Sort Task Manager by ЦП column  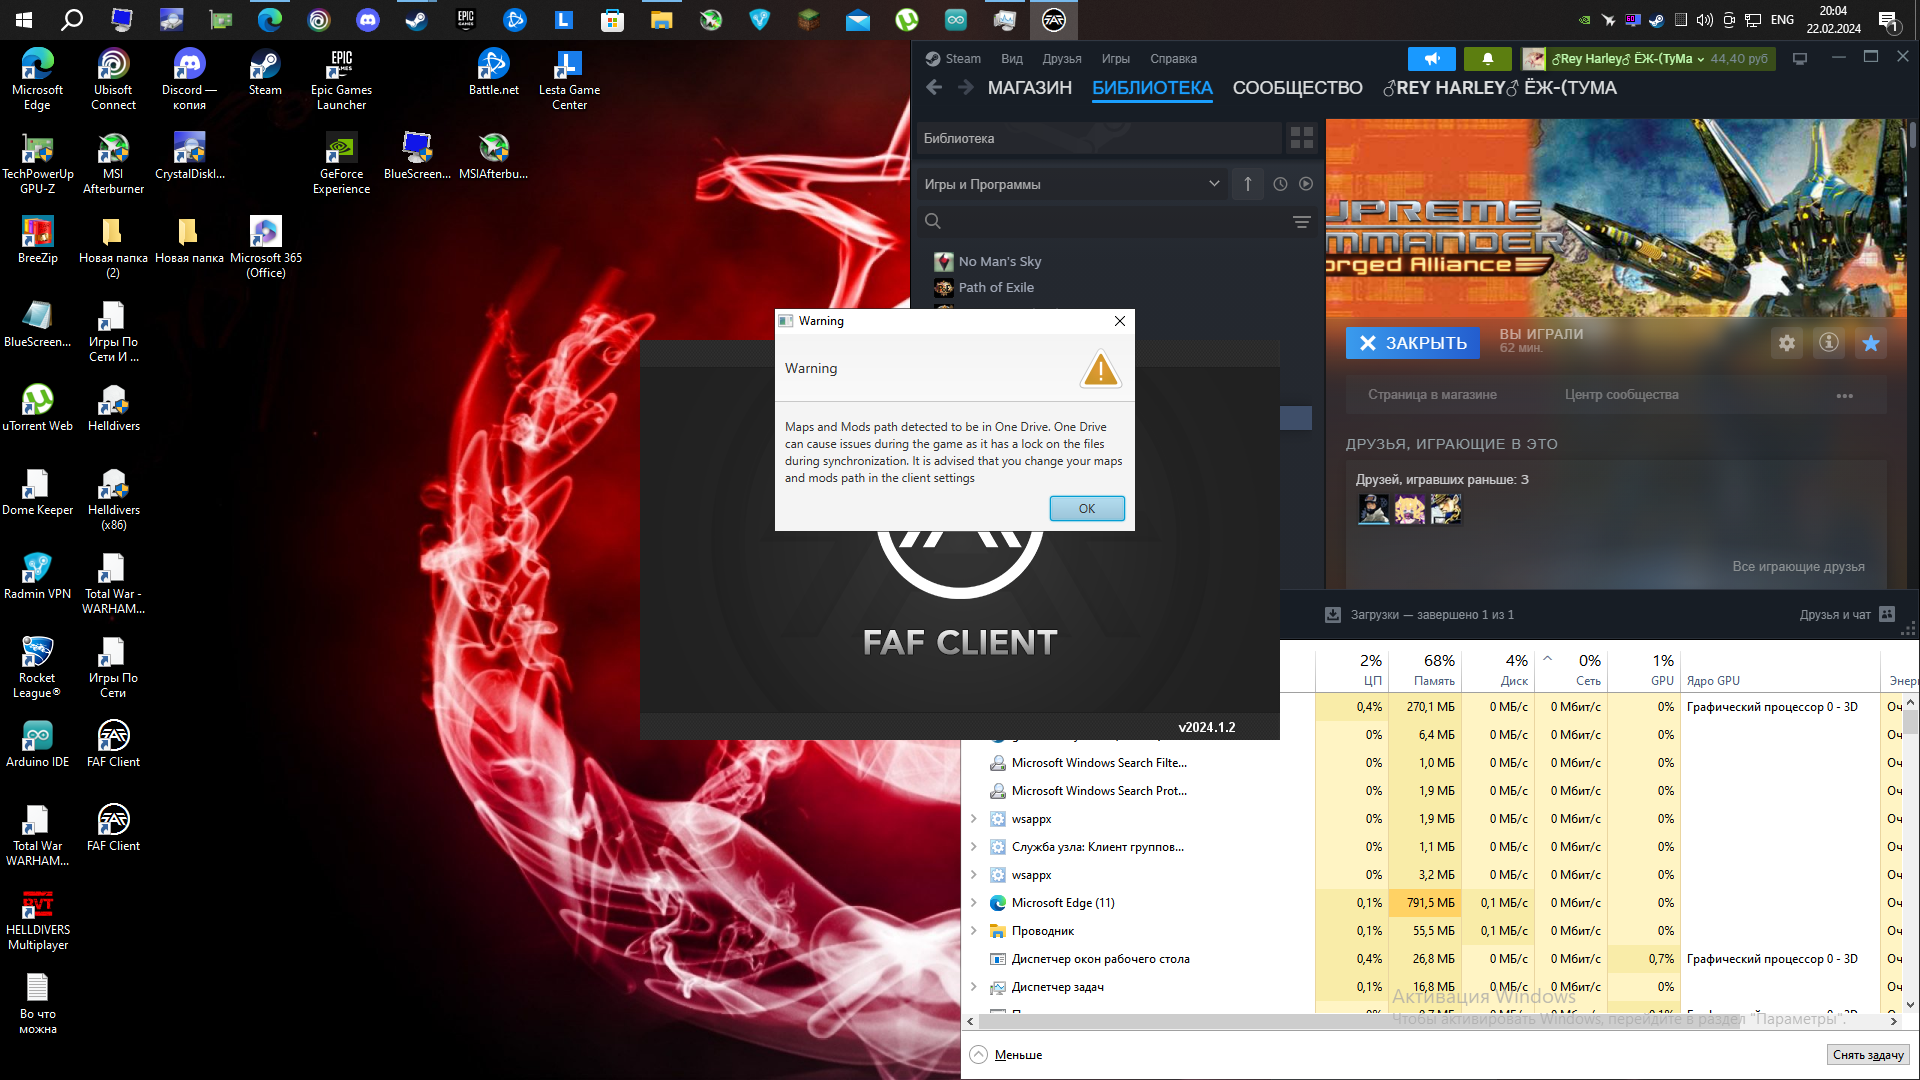click(1351, 669)
